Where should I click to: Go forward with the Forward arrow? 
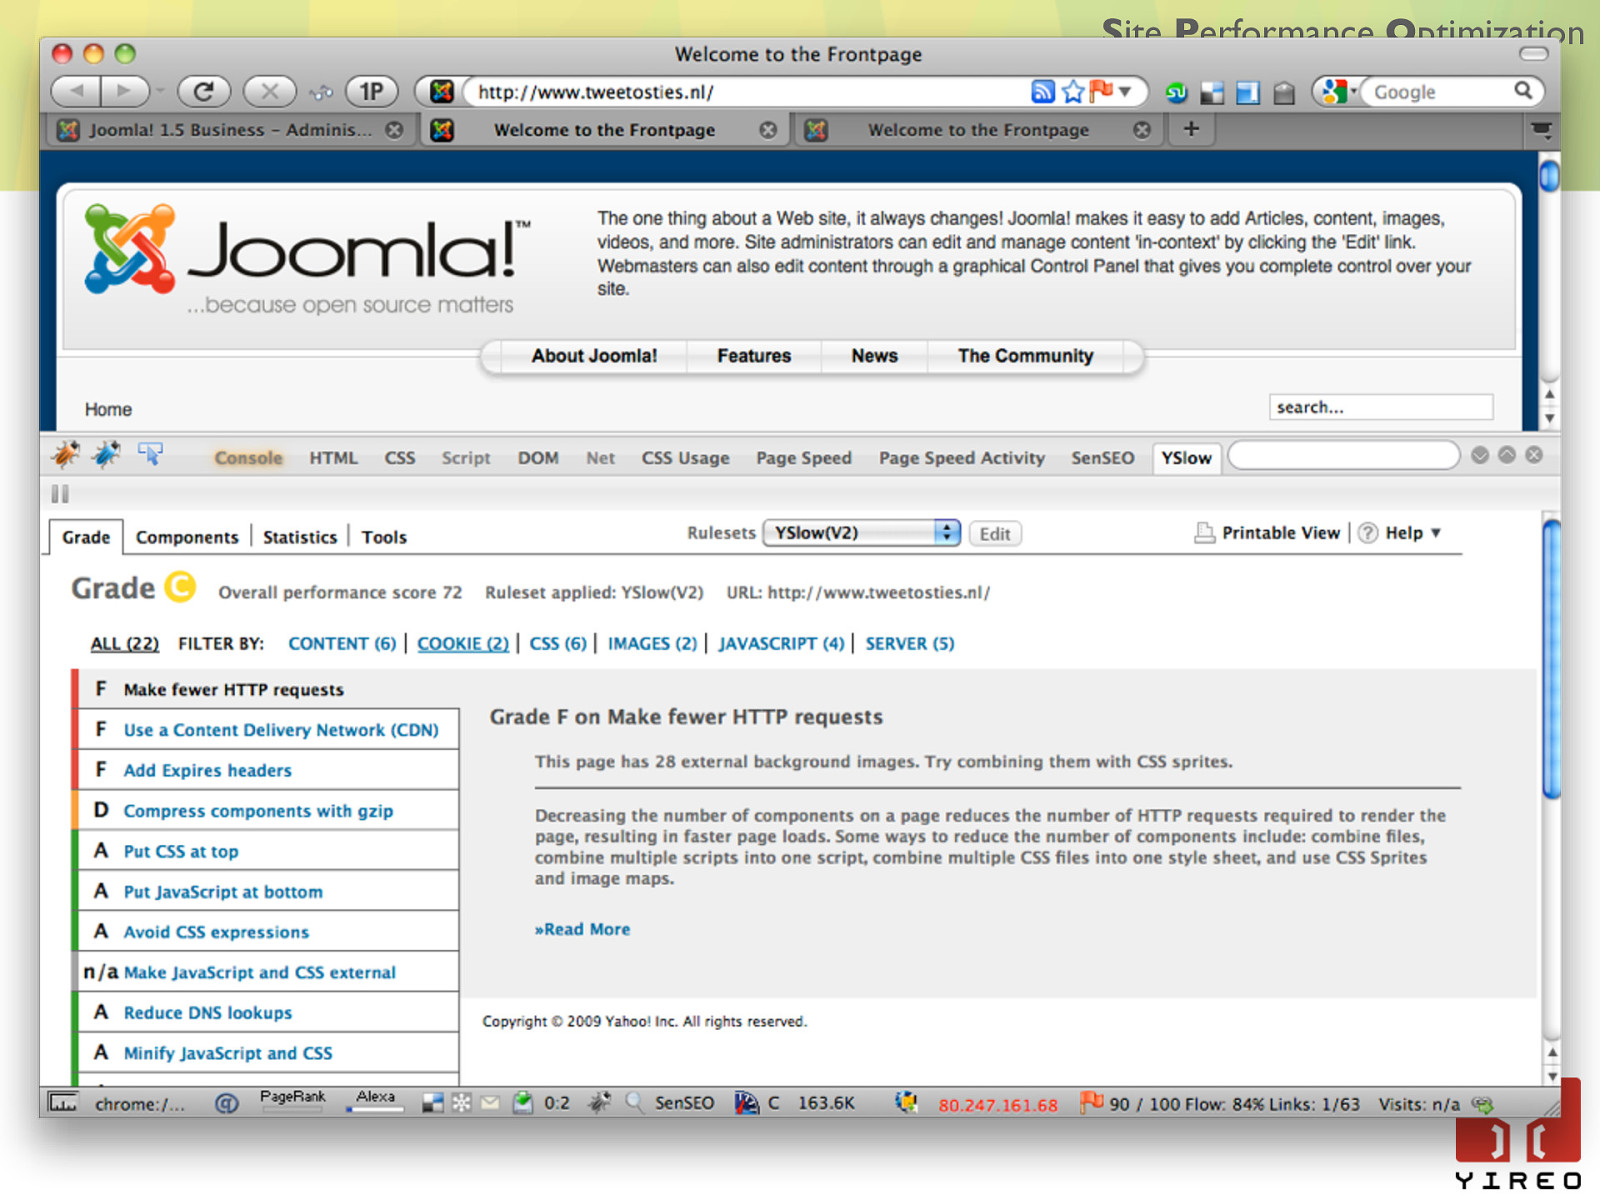(x=124, y=92)
